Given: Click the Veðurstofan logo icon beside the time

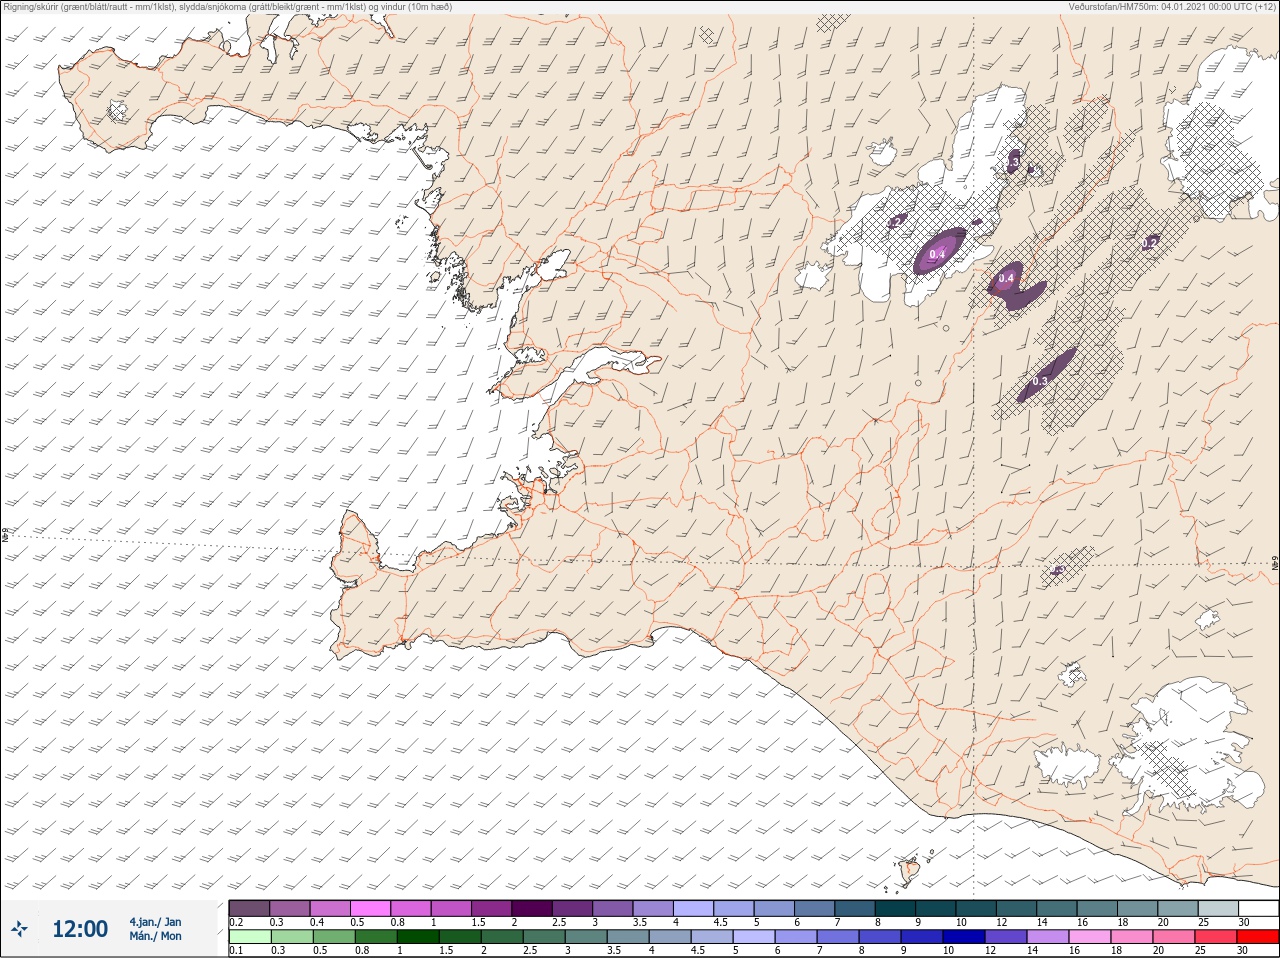Looking at the screenshot, I should 20,929.
